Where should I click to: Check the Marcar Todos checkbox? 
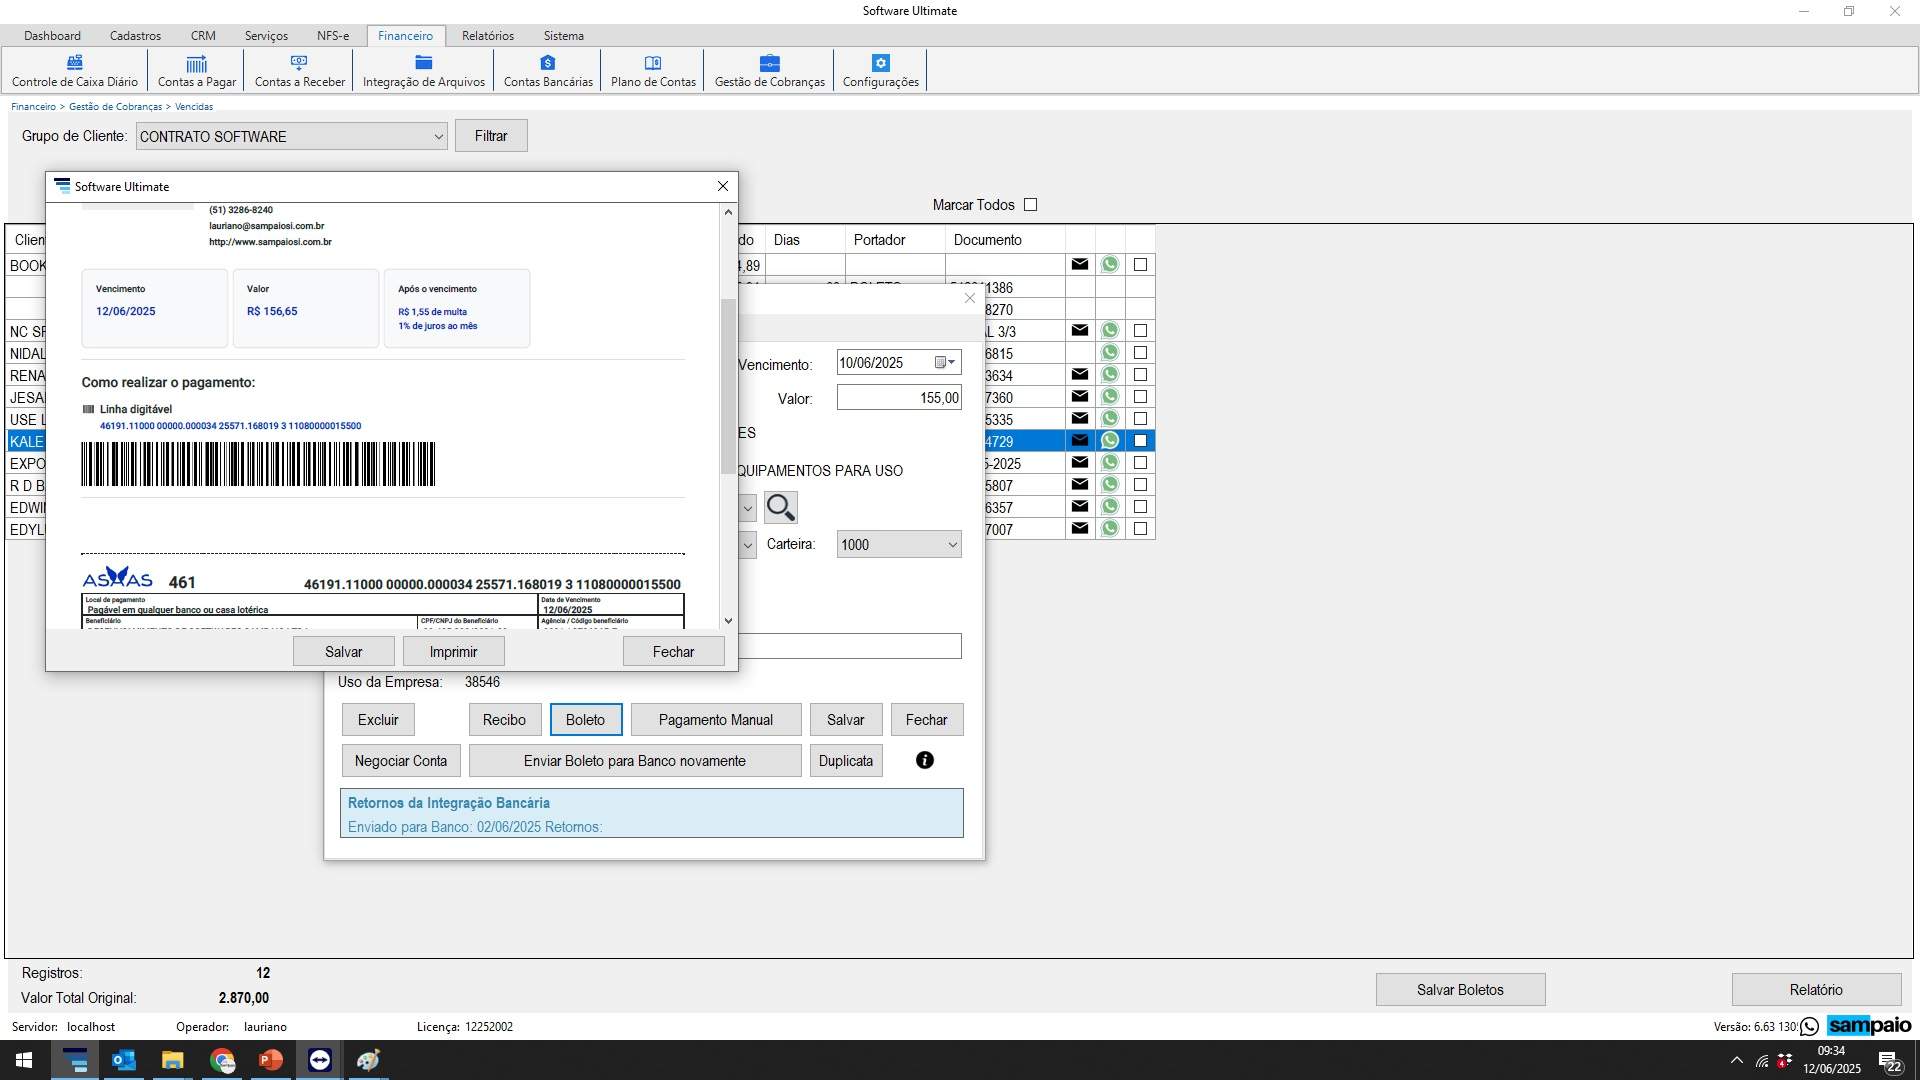pos(1031,205)
